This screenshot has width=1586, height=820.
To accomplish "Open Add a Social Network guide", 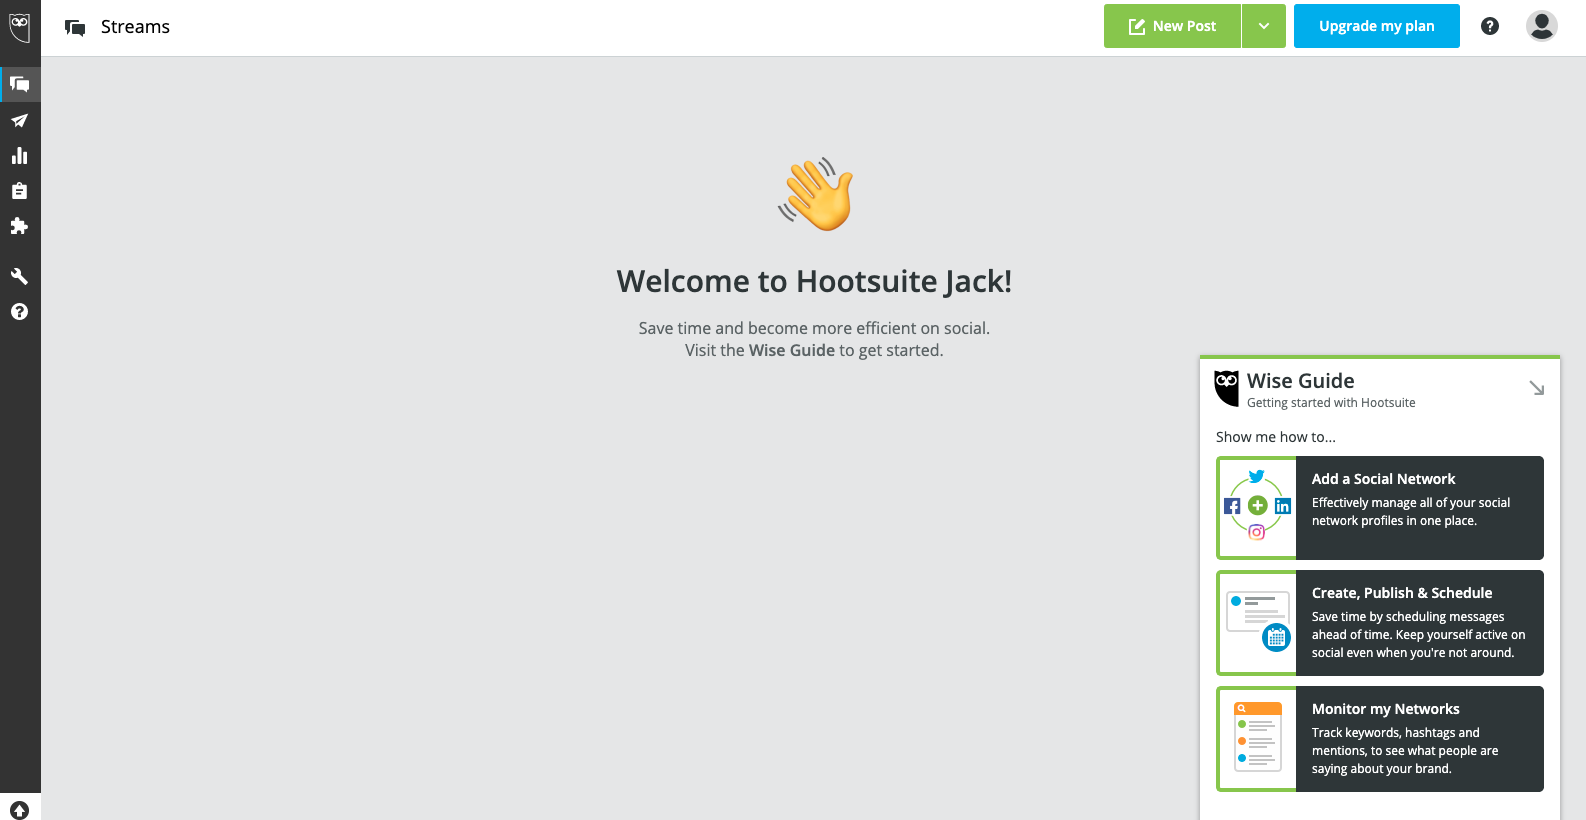I will (1380, 508).
